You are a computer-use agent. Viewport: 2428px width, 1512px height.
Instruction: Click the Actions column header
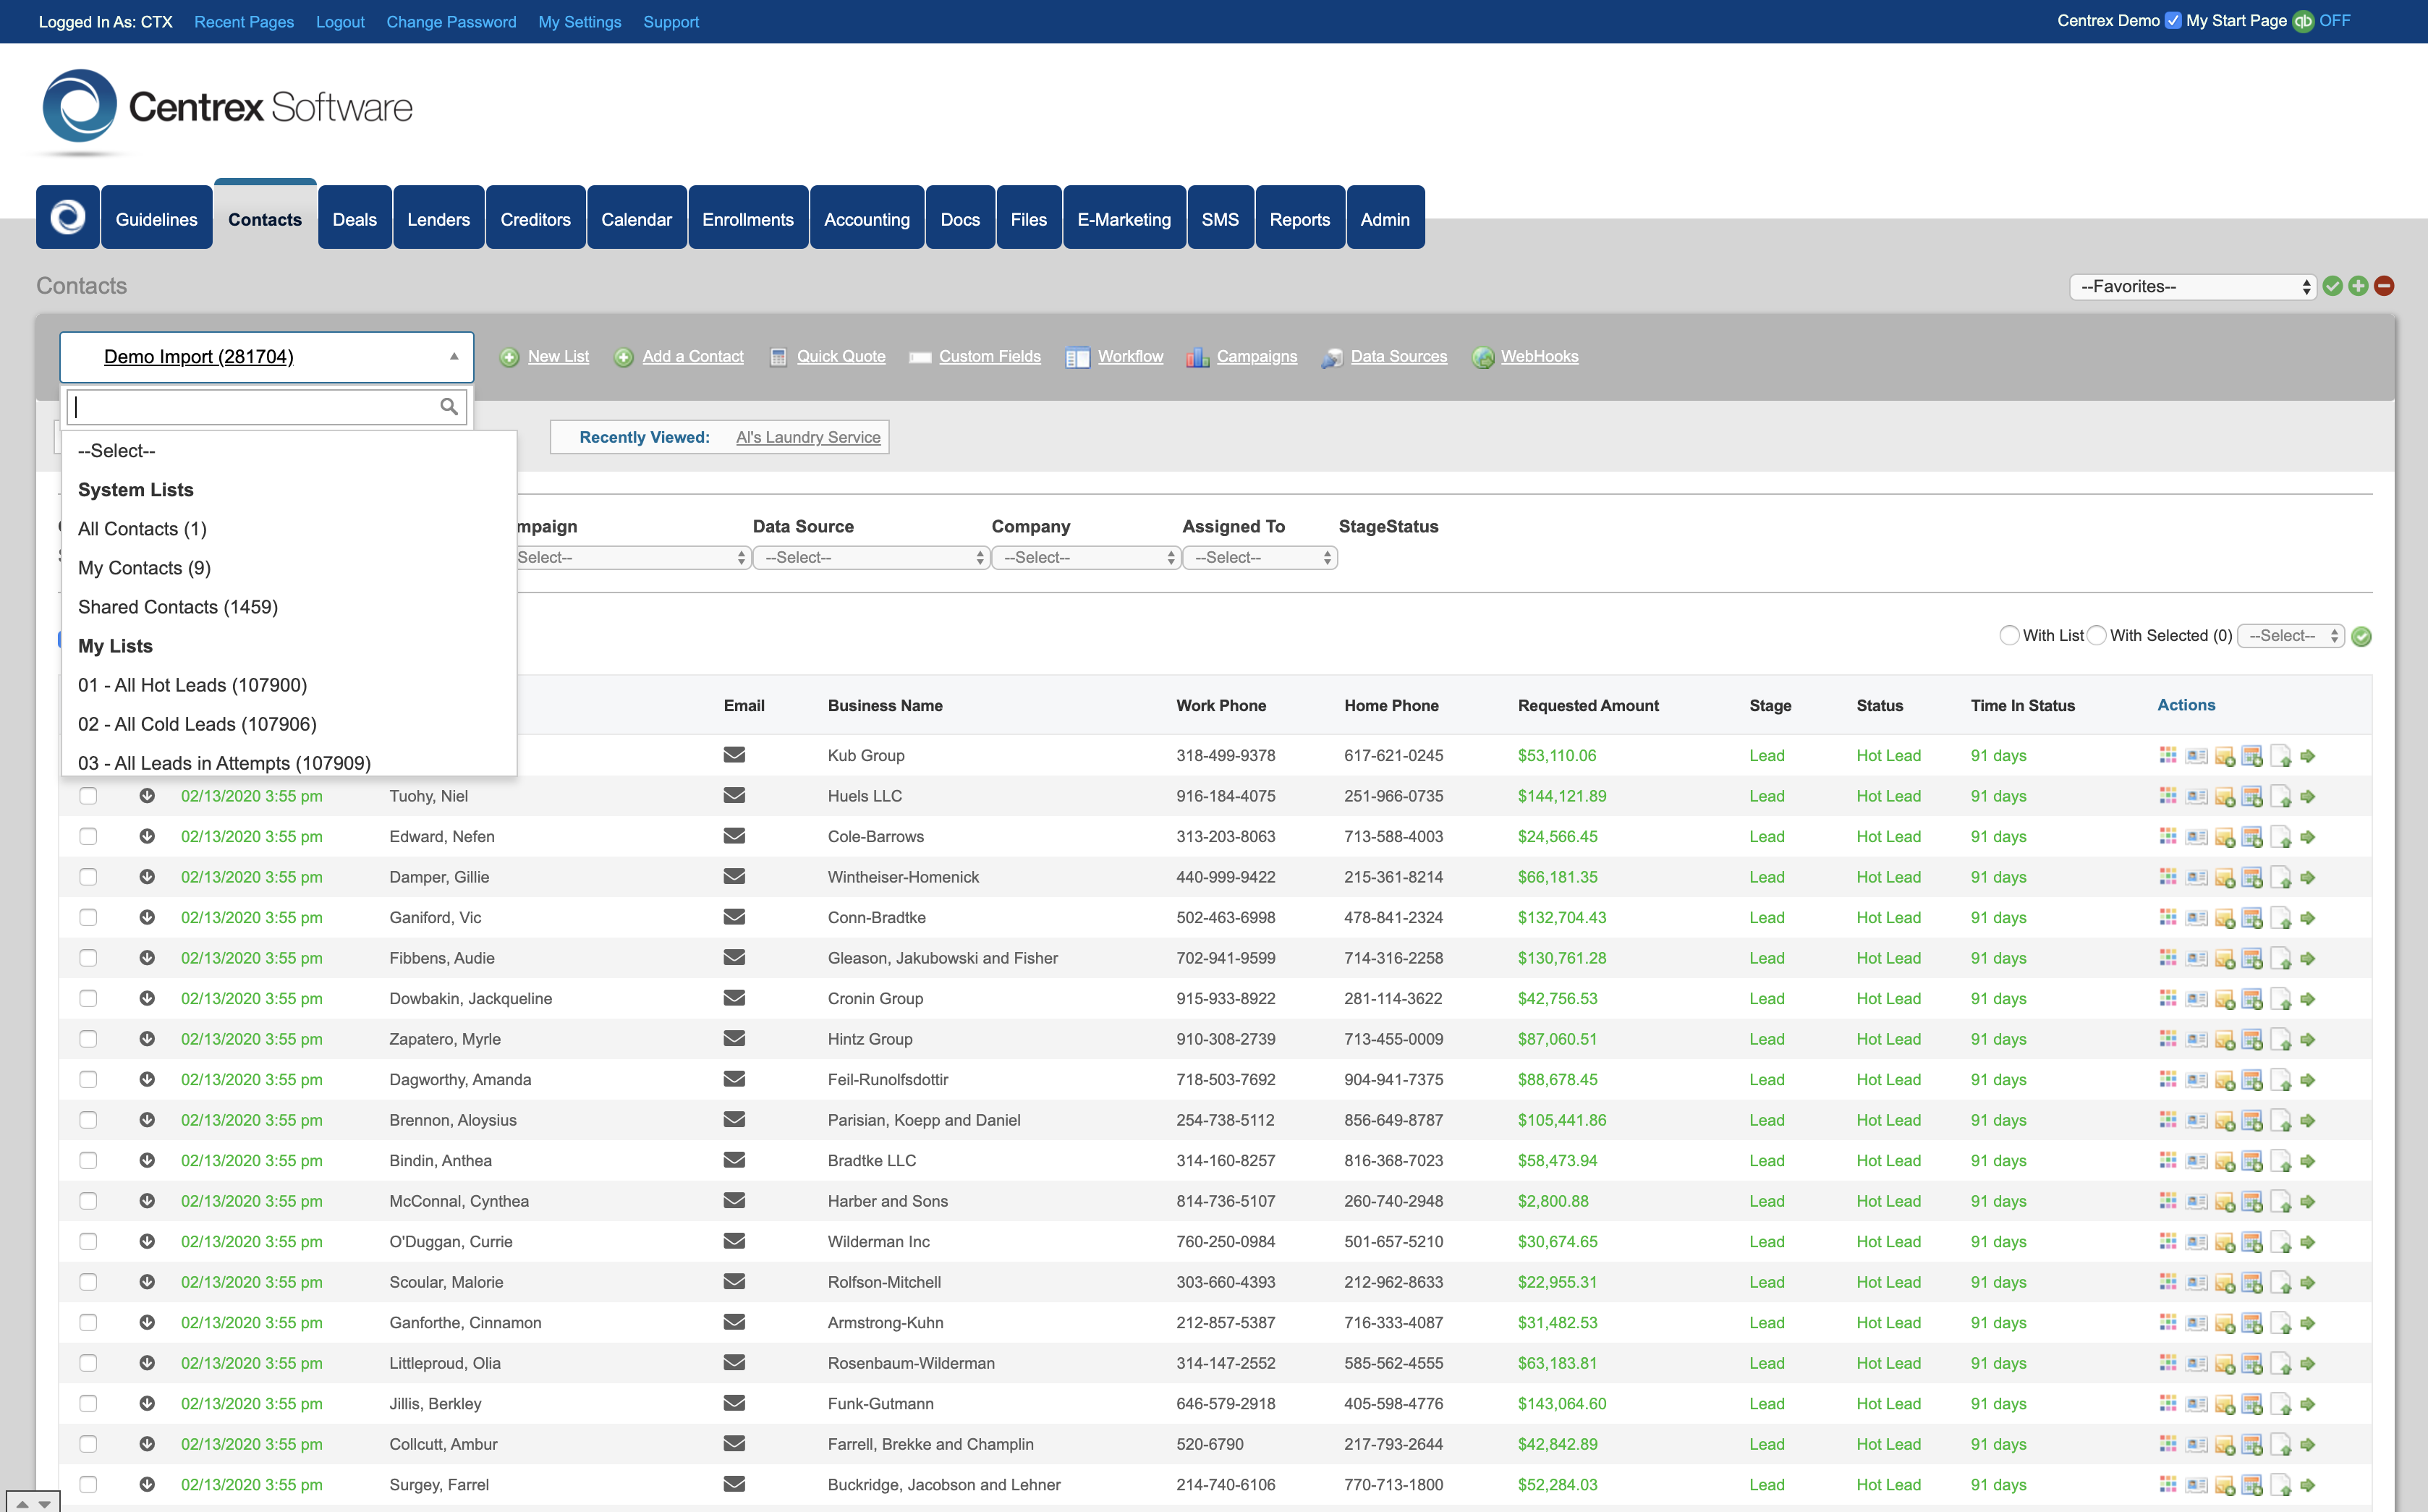click(x=2186, y=705)
